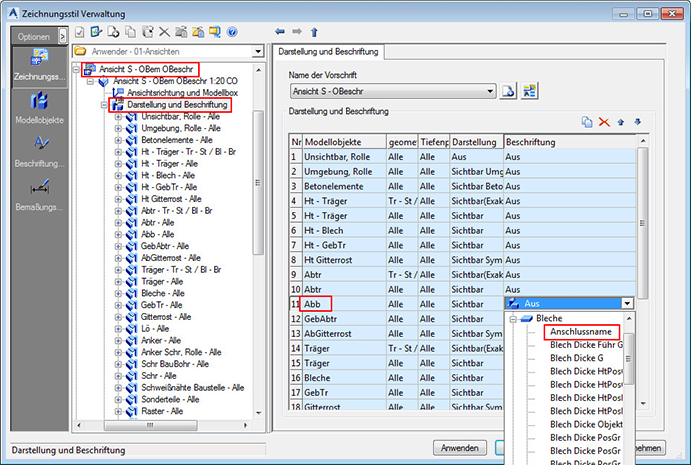Click the folder search toolbar icon
This screenshot has width=691, height=465.
pos(215,32)
